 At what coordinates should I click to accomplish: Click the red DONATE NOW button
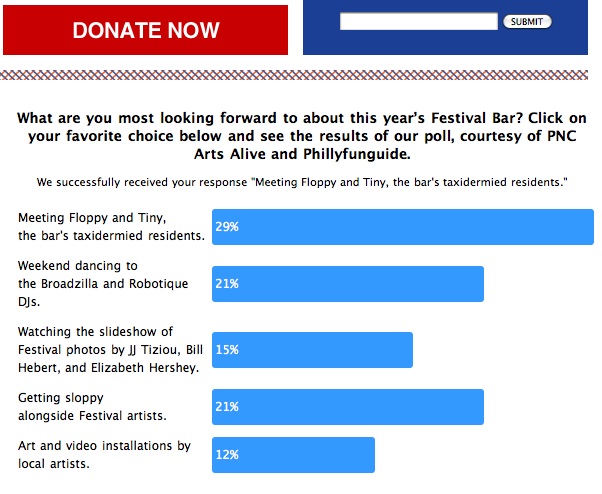click(x=146, y=30)
